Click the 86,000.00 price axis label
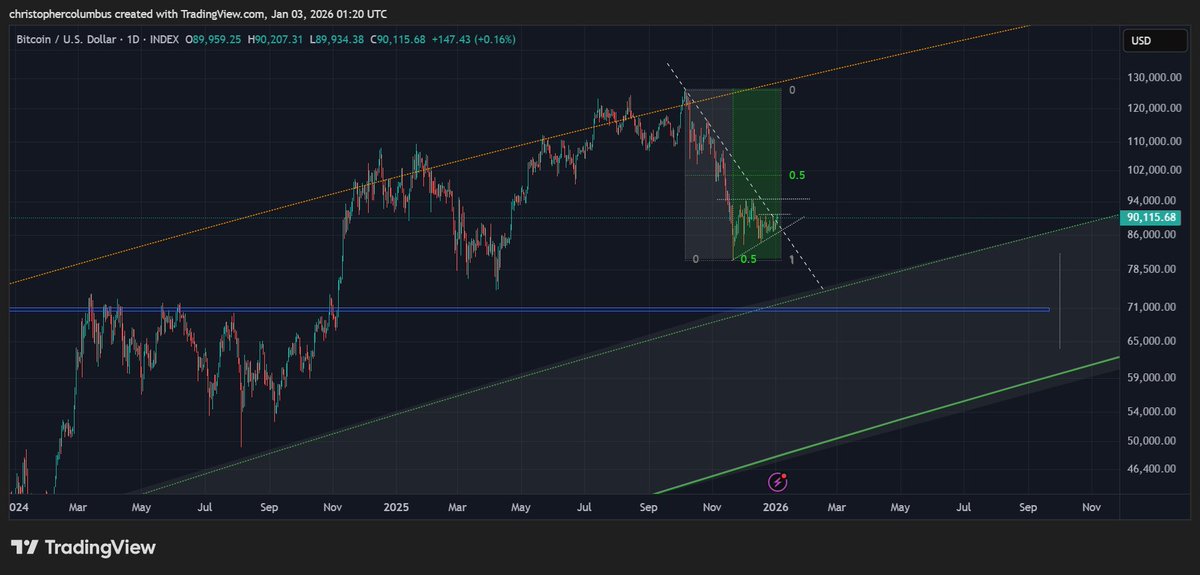 (1153, 235)
